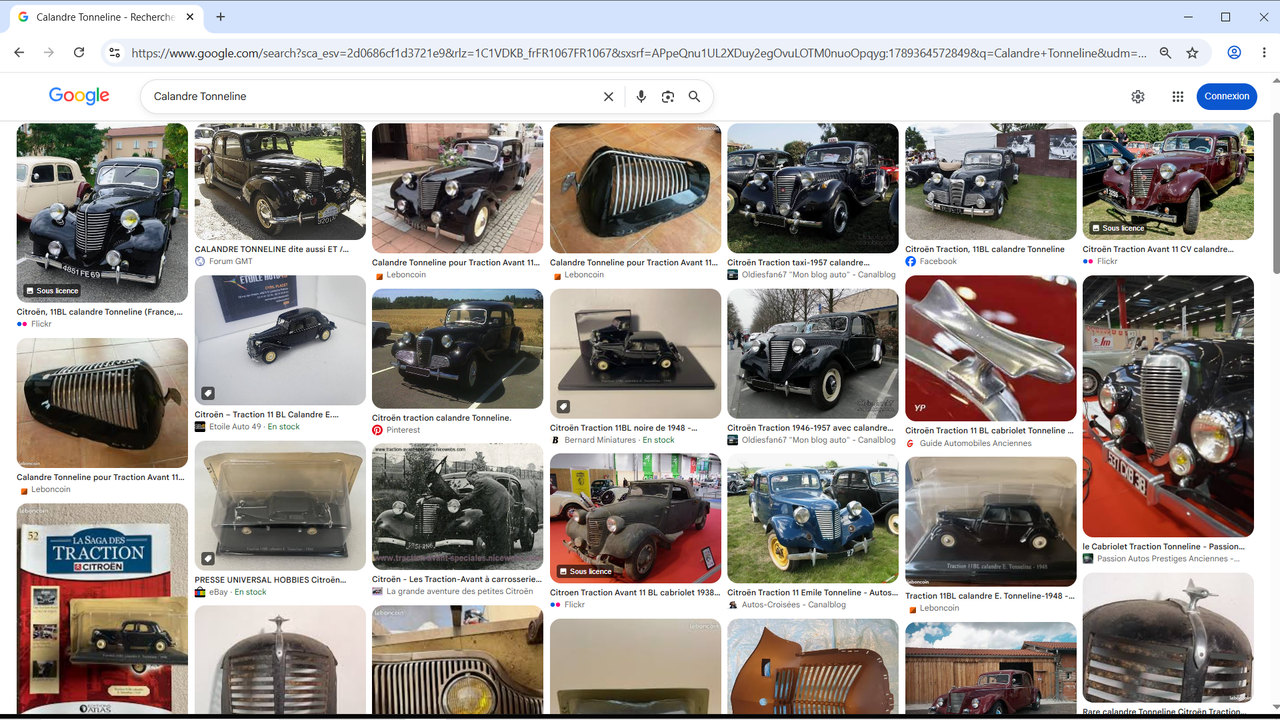
Task: Click 'Citroën Traction Avant 11 BL cabriolet 1938...' caption
Action: click(635, 593)
